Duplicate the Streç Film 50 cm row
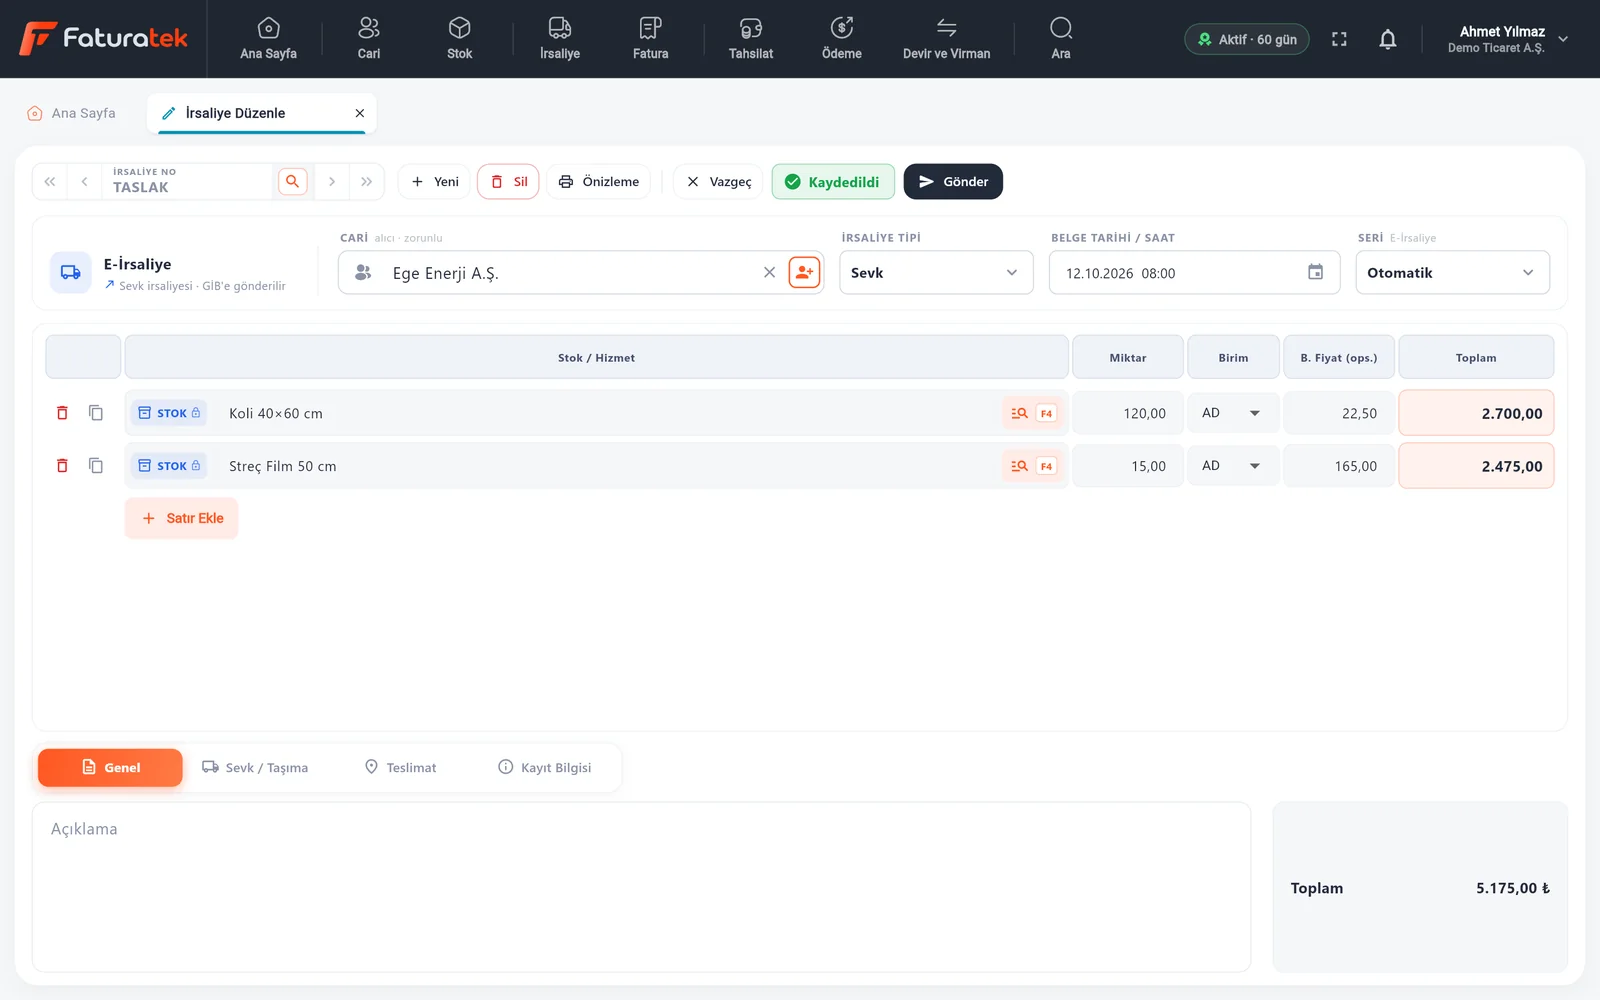The image size is (1600, 1000). tap(96, 466)
